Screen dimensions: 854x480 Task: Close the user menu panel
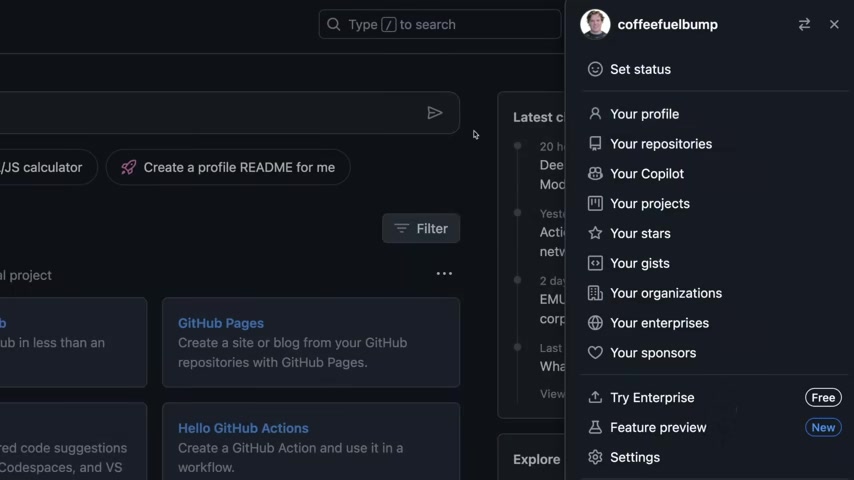(x=834, y=25)
